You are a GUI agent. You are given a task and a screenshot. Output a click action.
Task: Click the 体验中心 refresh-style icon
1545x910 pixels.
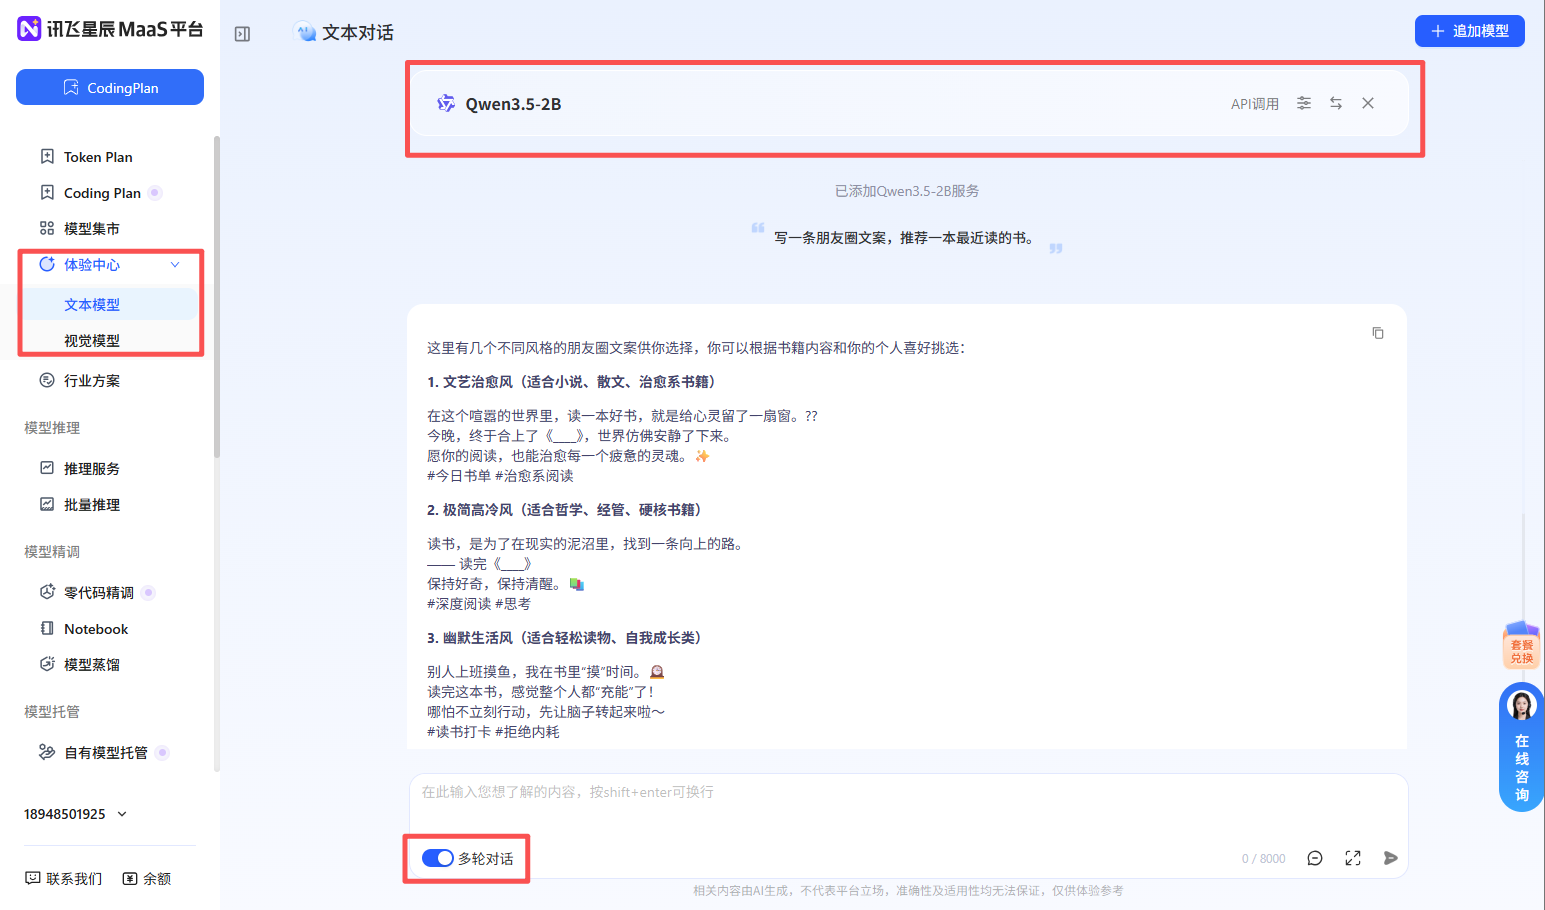click(x=47, y=264)
